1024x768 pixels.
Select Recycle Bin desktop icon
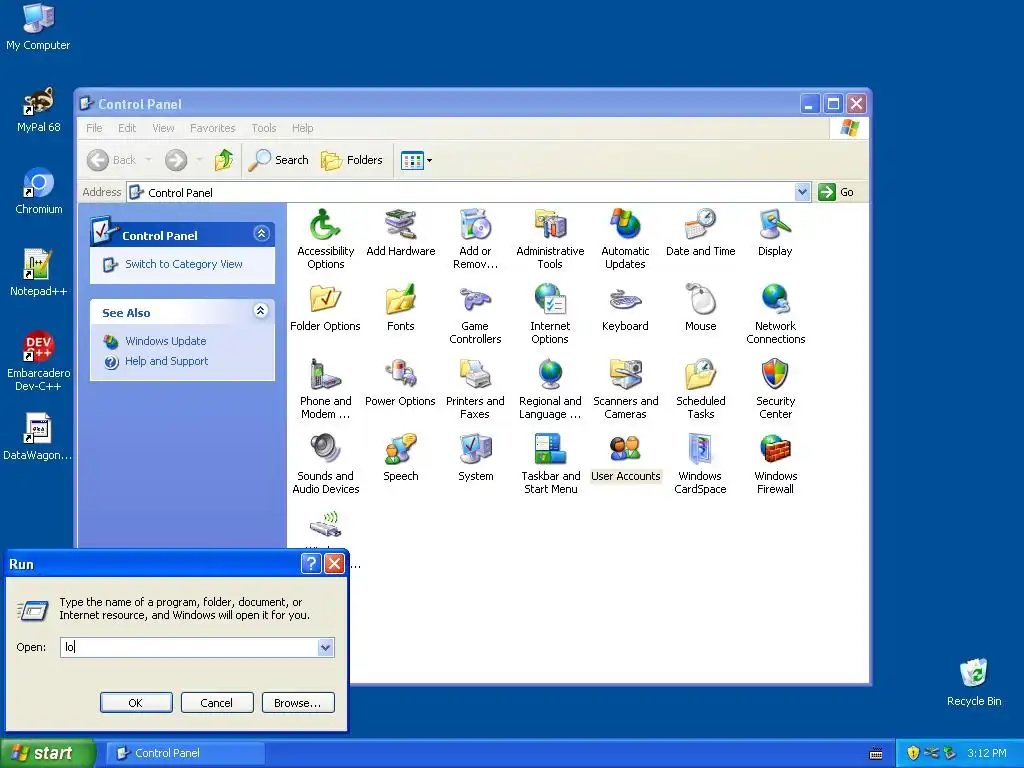(x=974, y=682)
